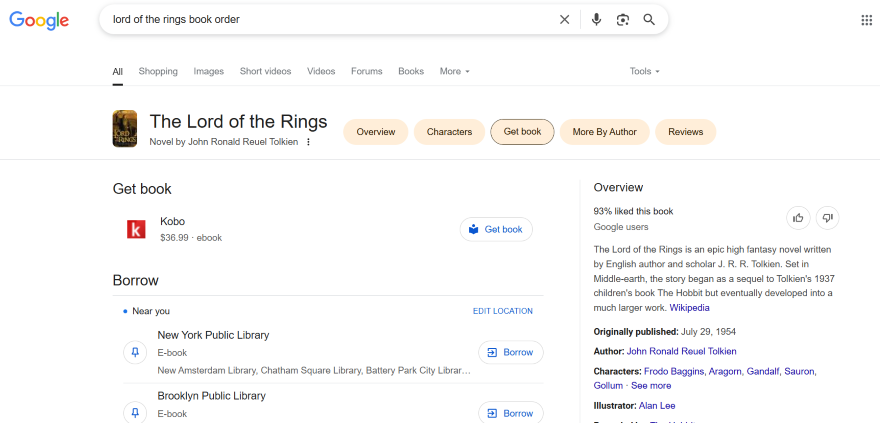Click the New Amsterdam Library branches text
Image resolution: width=880 pixels, height=423 pixels.
pos(314,370)
